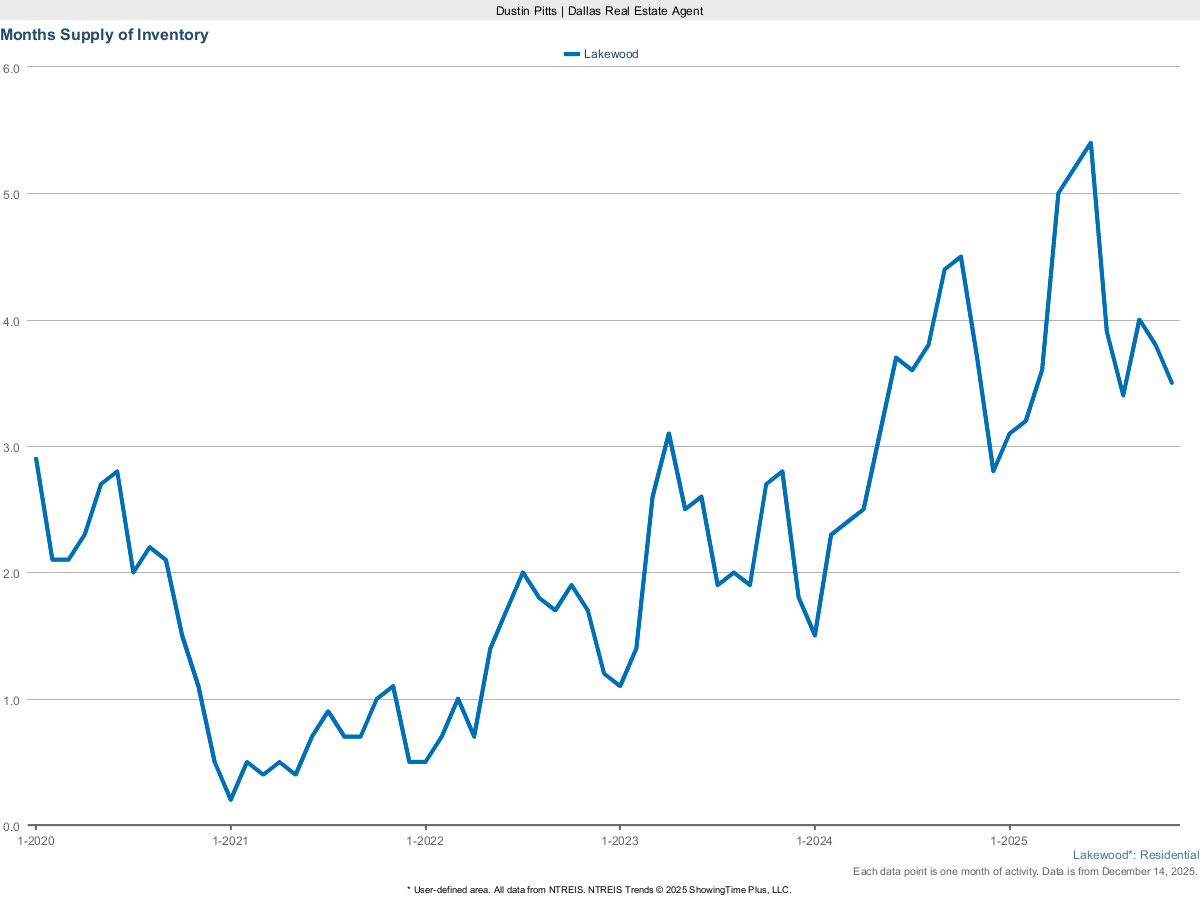
Task: Select the 1-2021 x-axis label
Action: coord(230,841)
